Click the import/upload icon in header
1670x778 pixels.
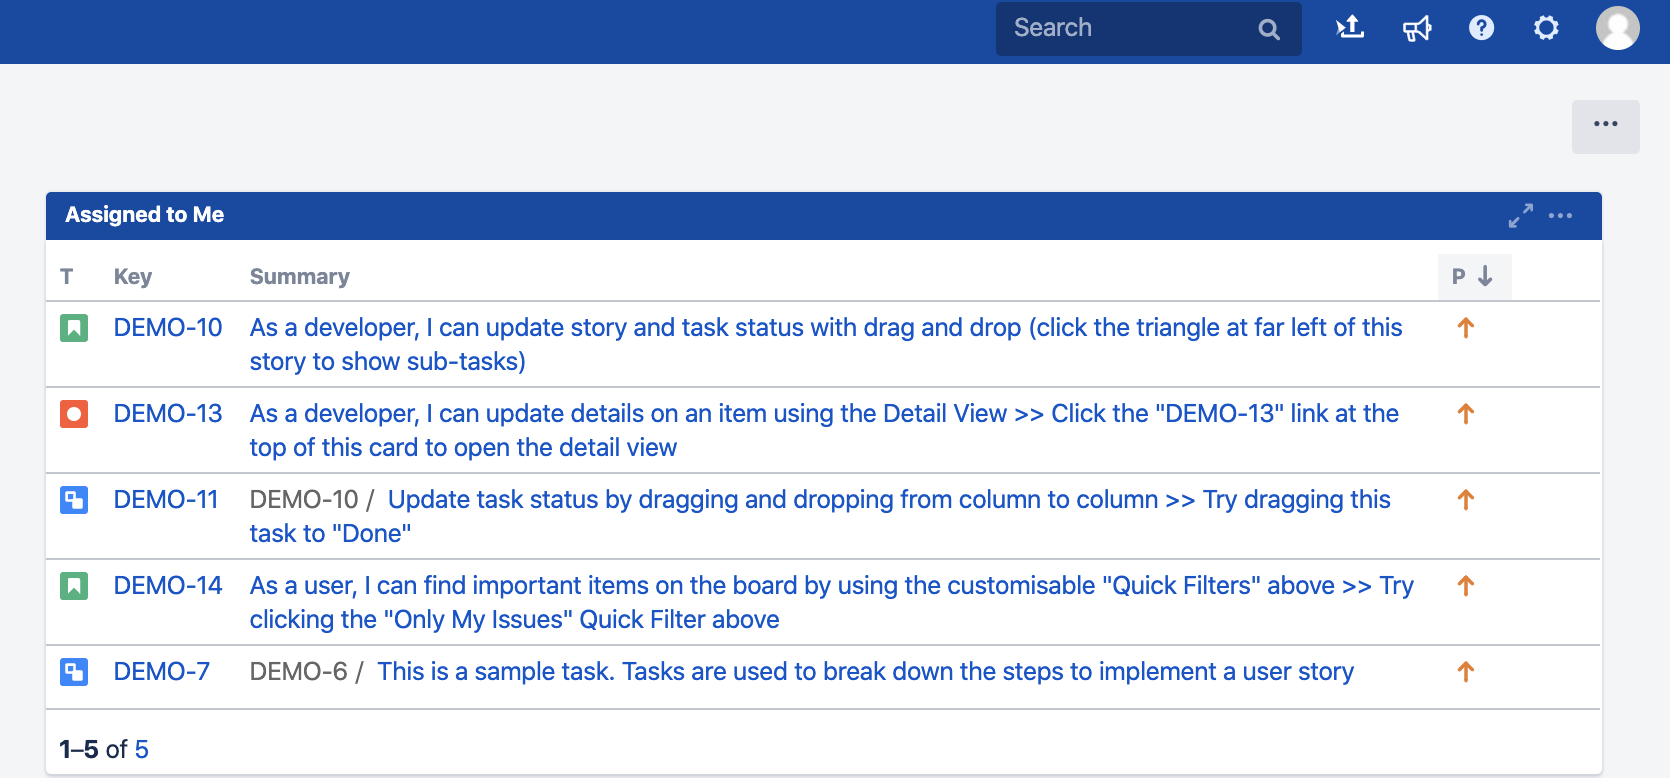click(1350, 28)
